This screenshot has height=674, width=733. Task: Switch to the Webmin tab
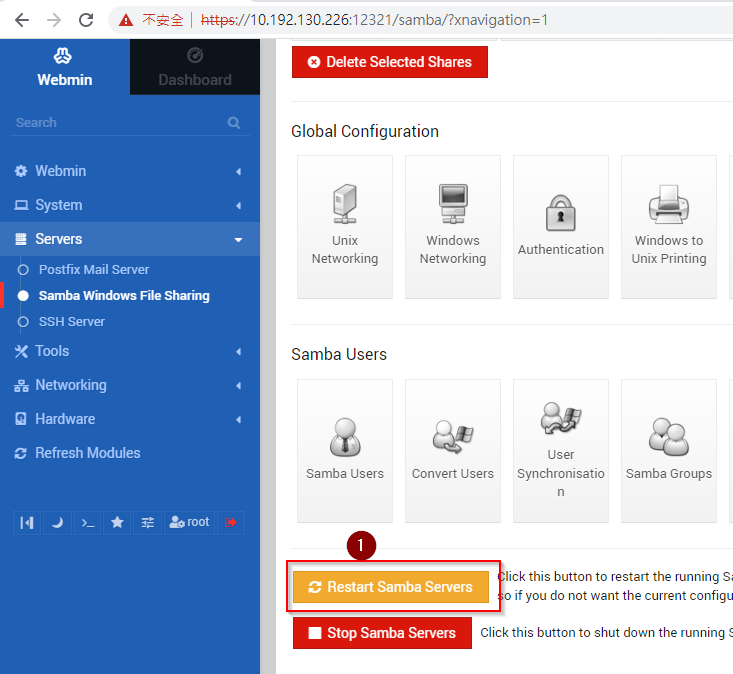(x=65, y=67)
